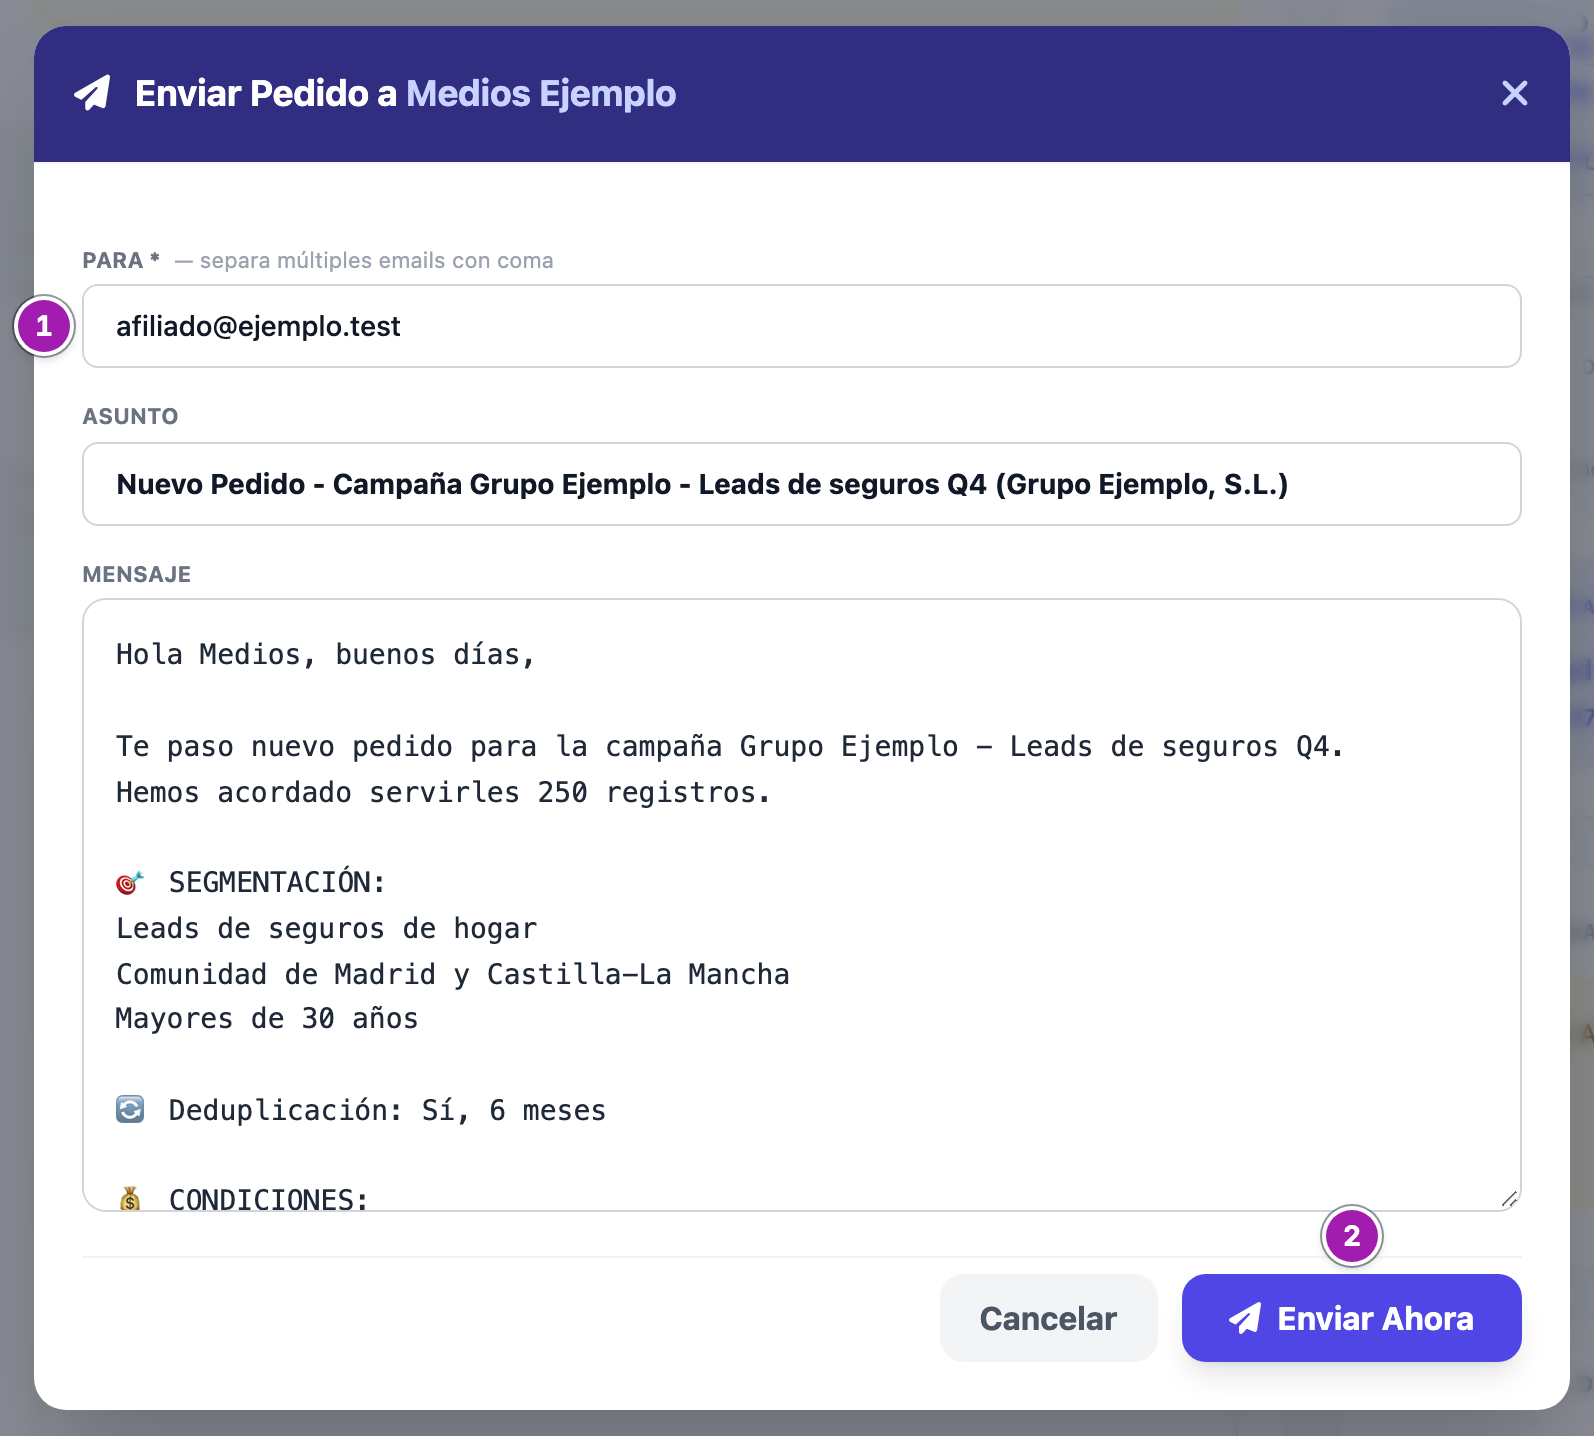Click the line "Leads de seguros de hogar"
Screen dimensions: 1594x1436
326,929
